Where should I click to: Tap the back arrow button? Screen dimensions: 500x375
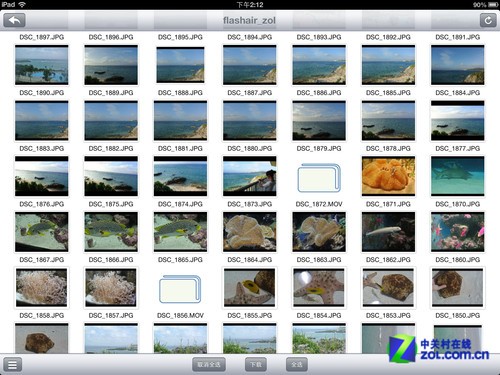pyautogui.click(x=14, y=20)
